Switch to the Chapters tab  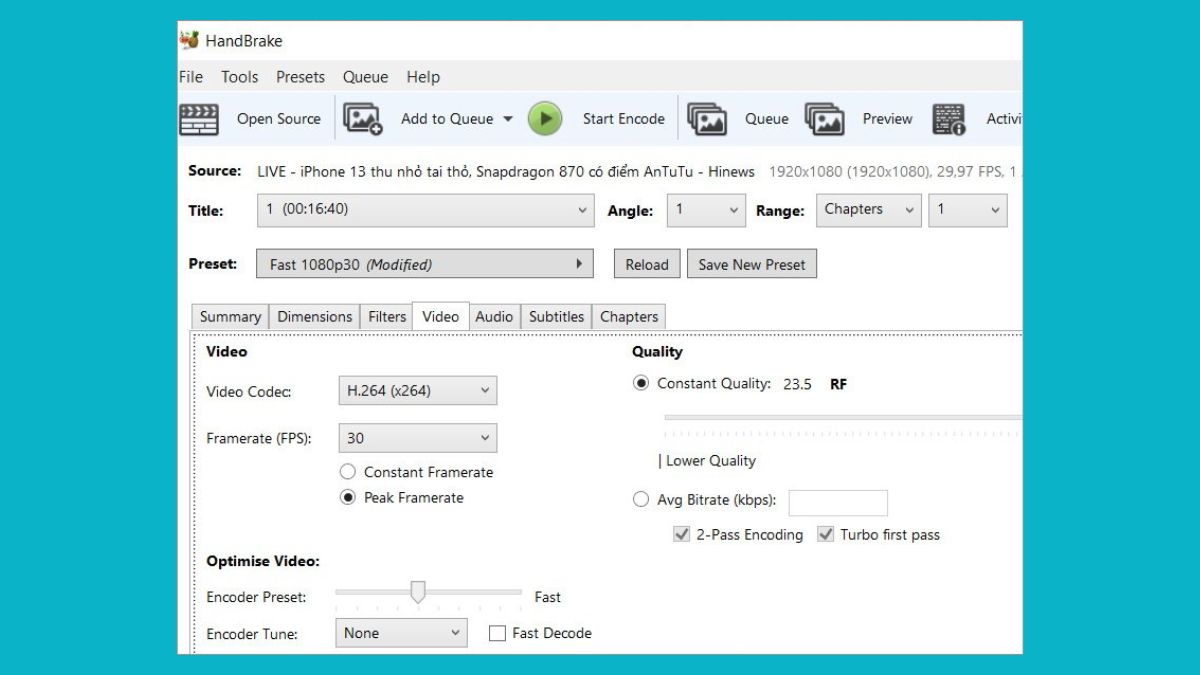click(629, 317)
